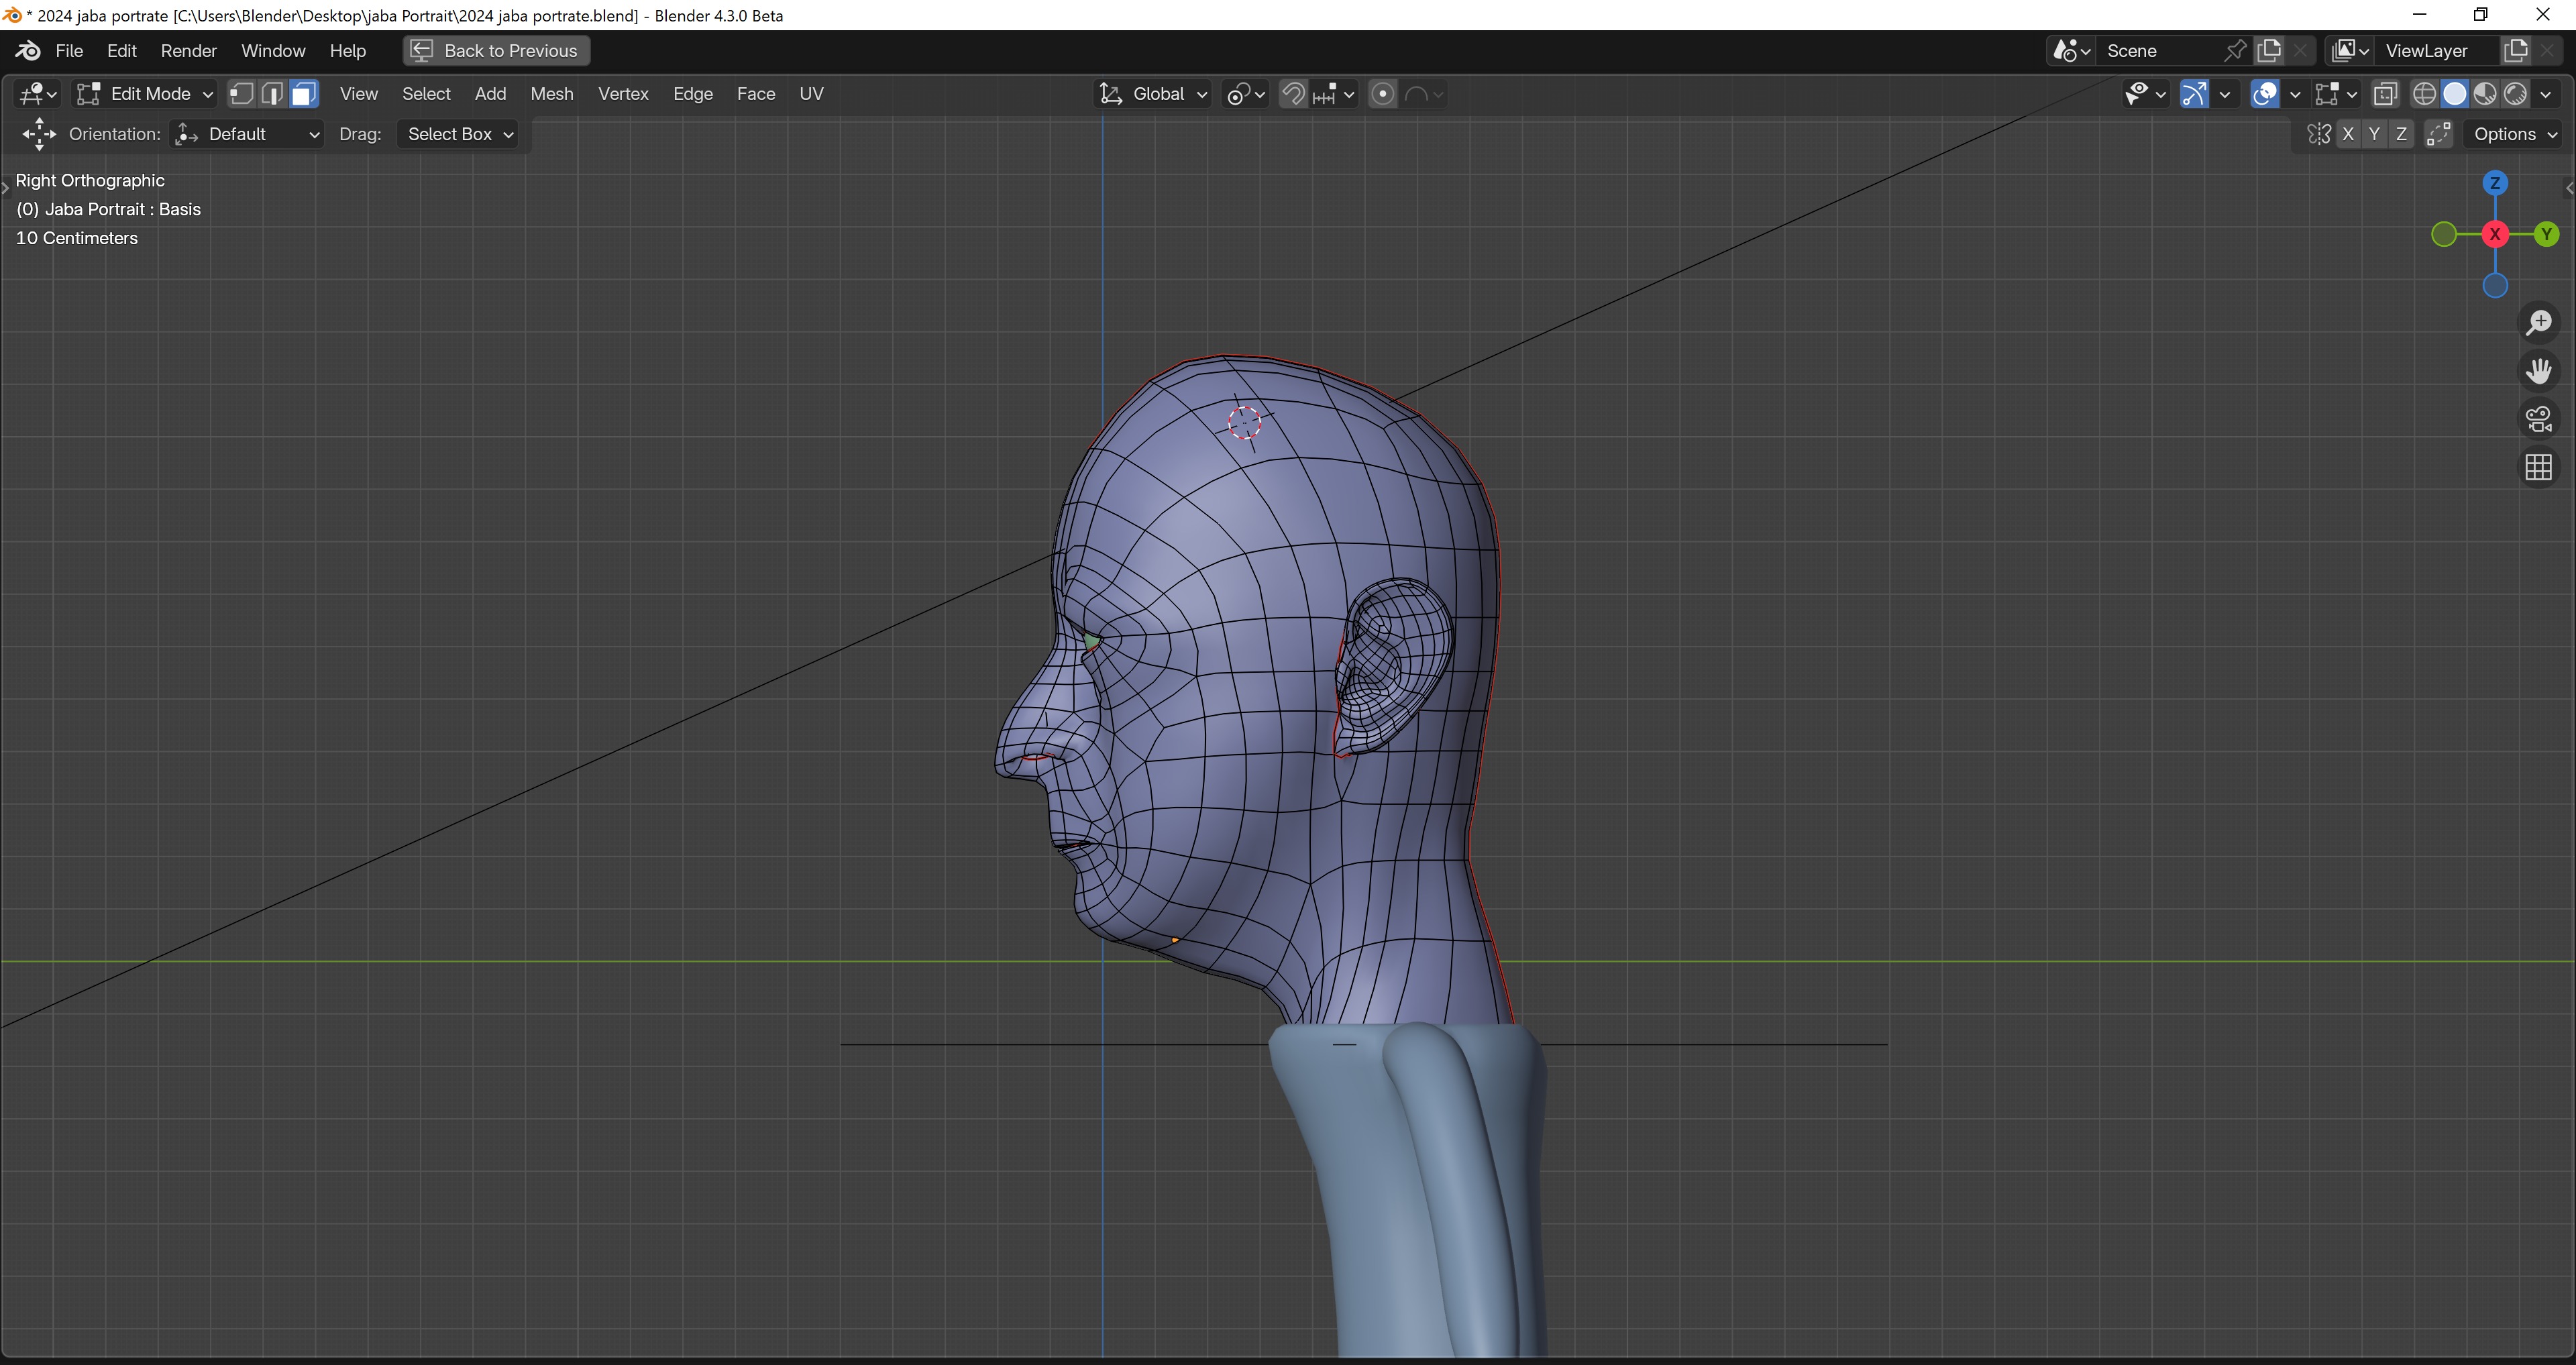Open the view layer browse icon
2576x1365 pixels.
tap(2349, 50)
